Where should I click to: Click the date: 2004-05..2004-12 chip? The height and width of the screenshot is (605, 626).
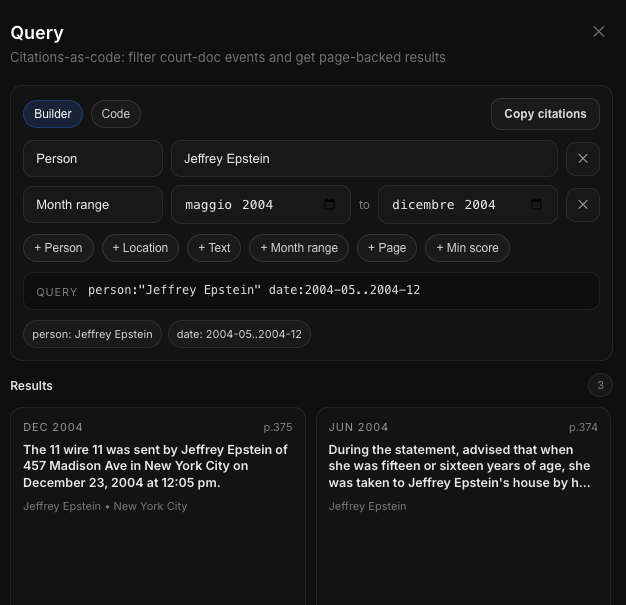[x=239, y=334]
